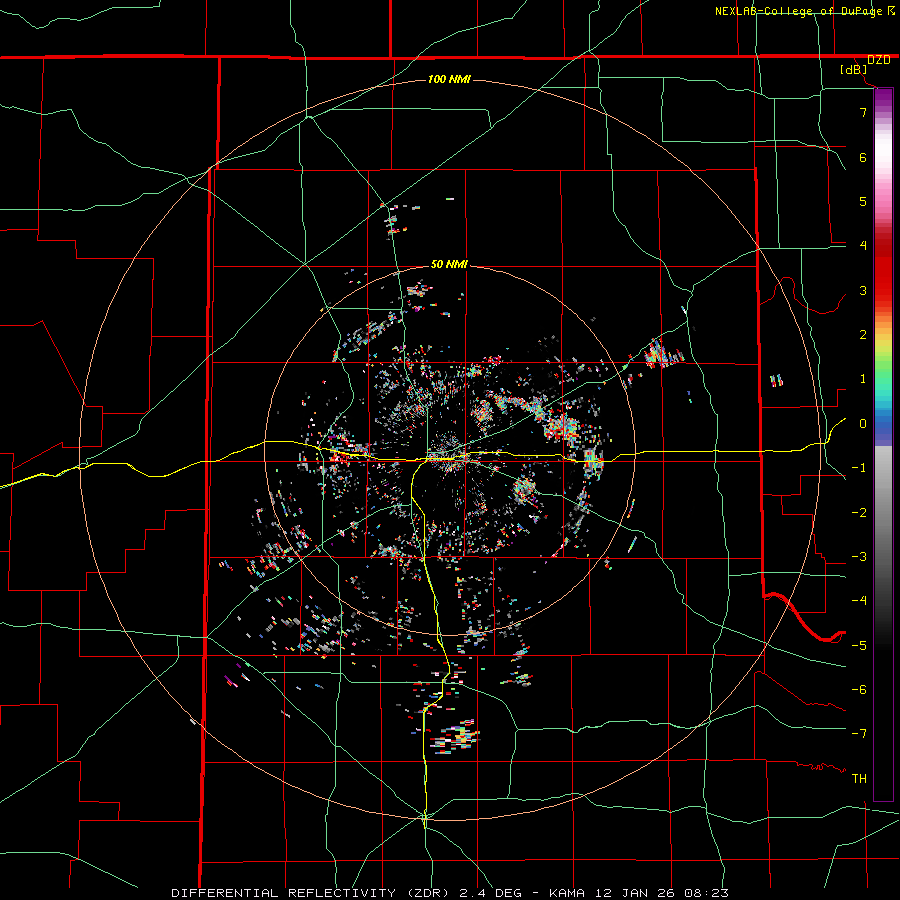Click the -3 value on the color scale
Screen dimensions: 900x900
coord(859,557)
